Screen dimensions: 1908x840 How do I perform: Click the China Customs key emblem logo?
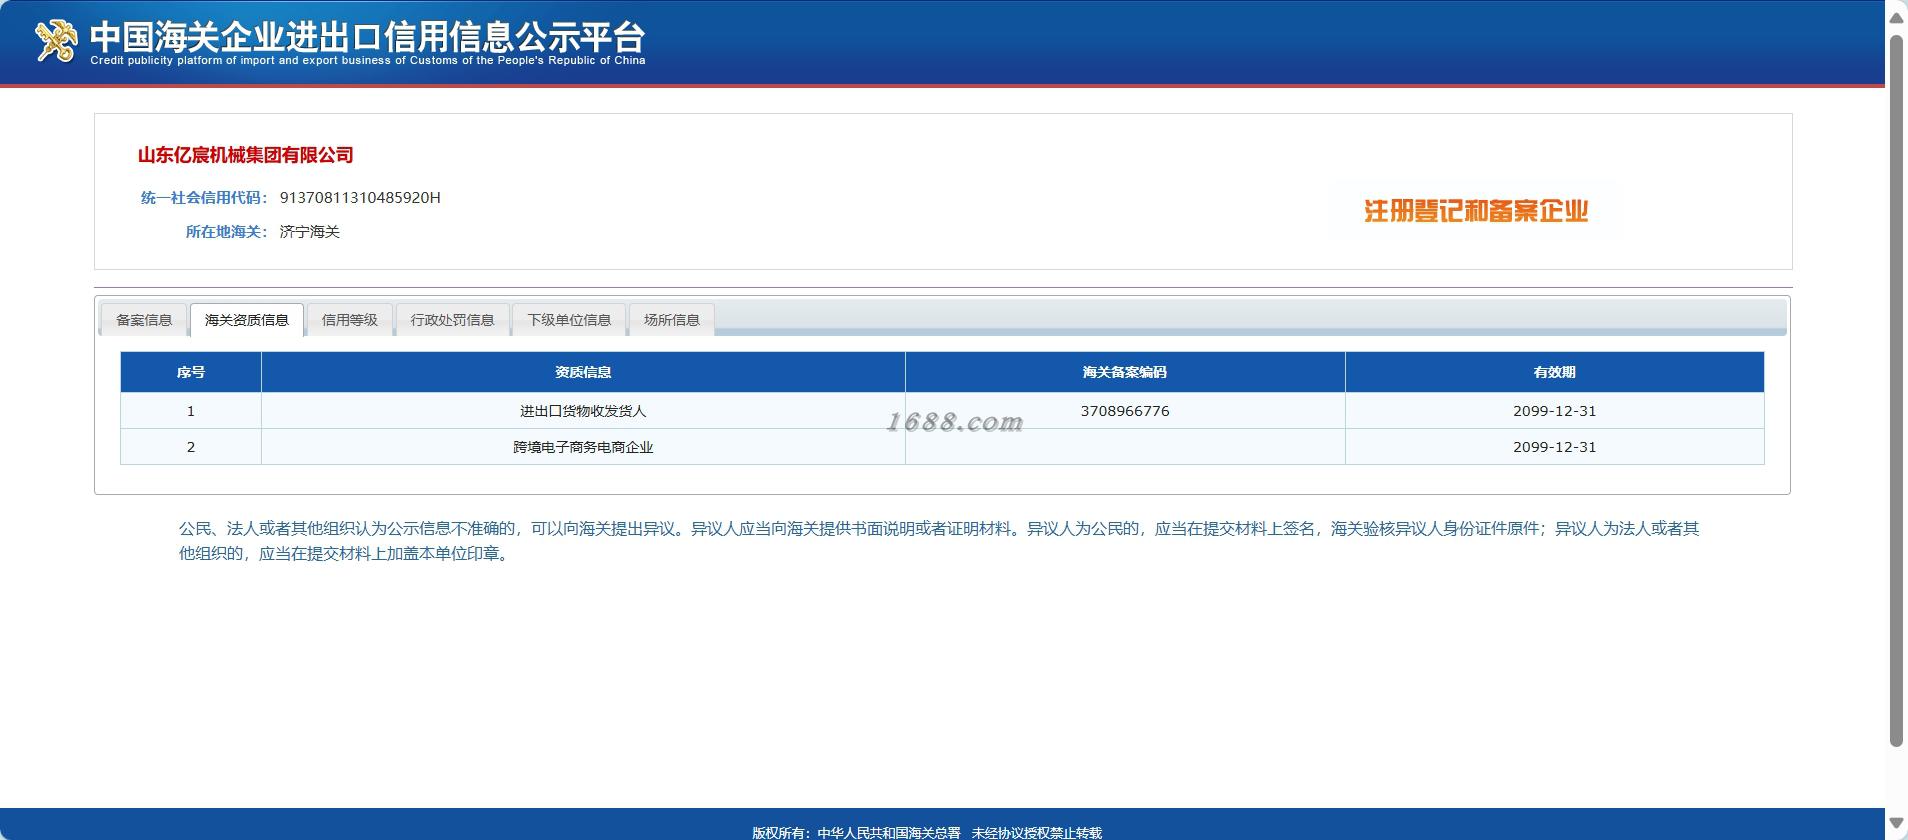coord(56,41)
